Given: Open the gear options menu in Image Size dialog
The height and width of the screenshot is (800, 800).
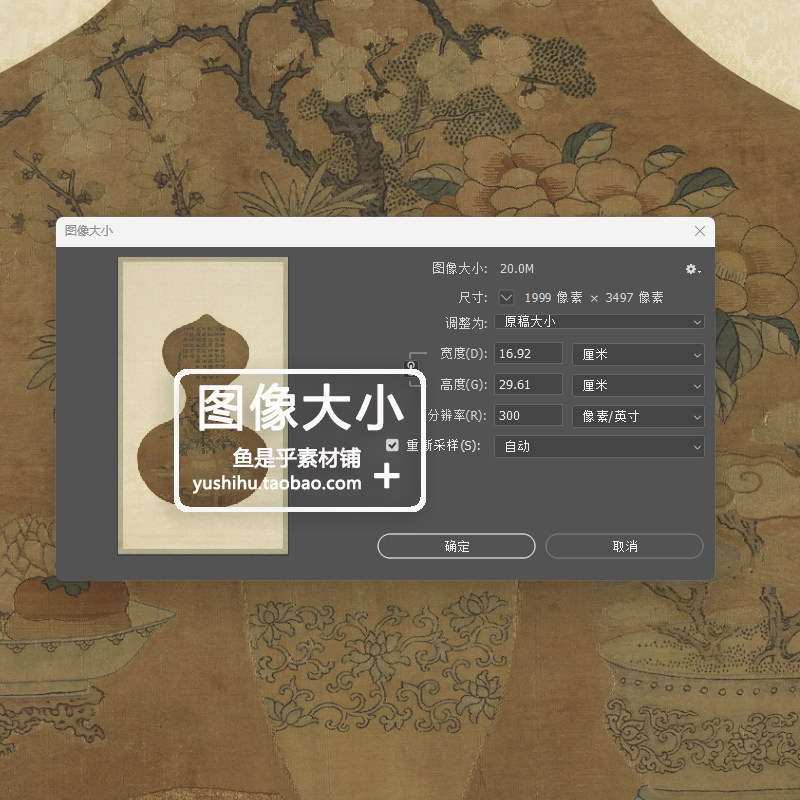Looking at the screenshot, I should point(692,269).
